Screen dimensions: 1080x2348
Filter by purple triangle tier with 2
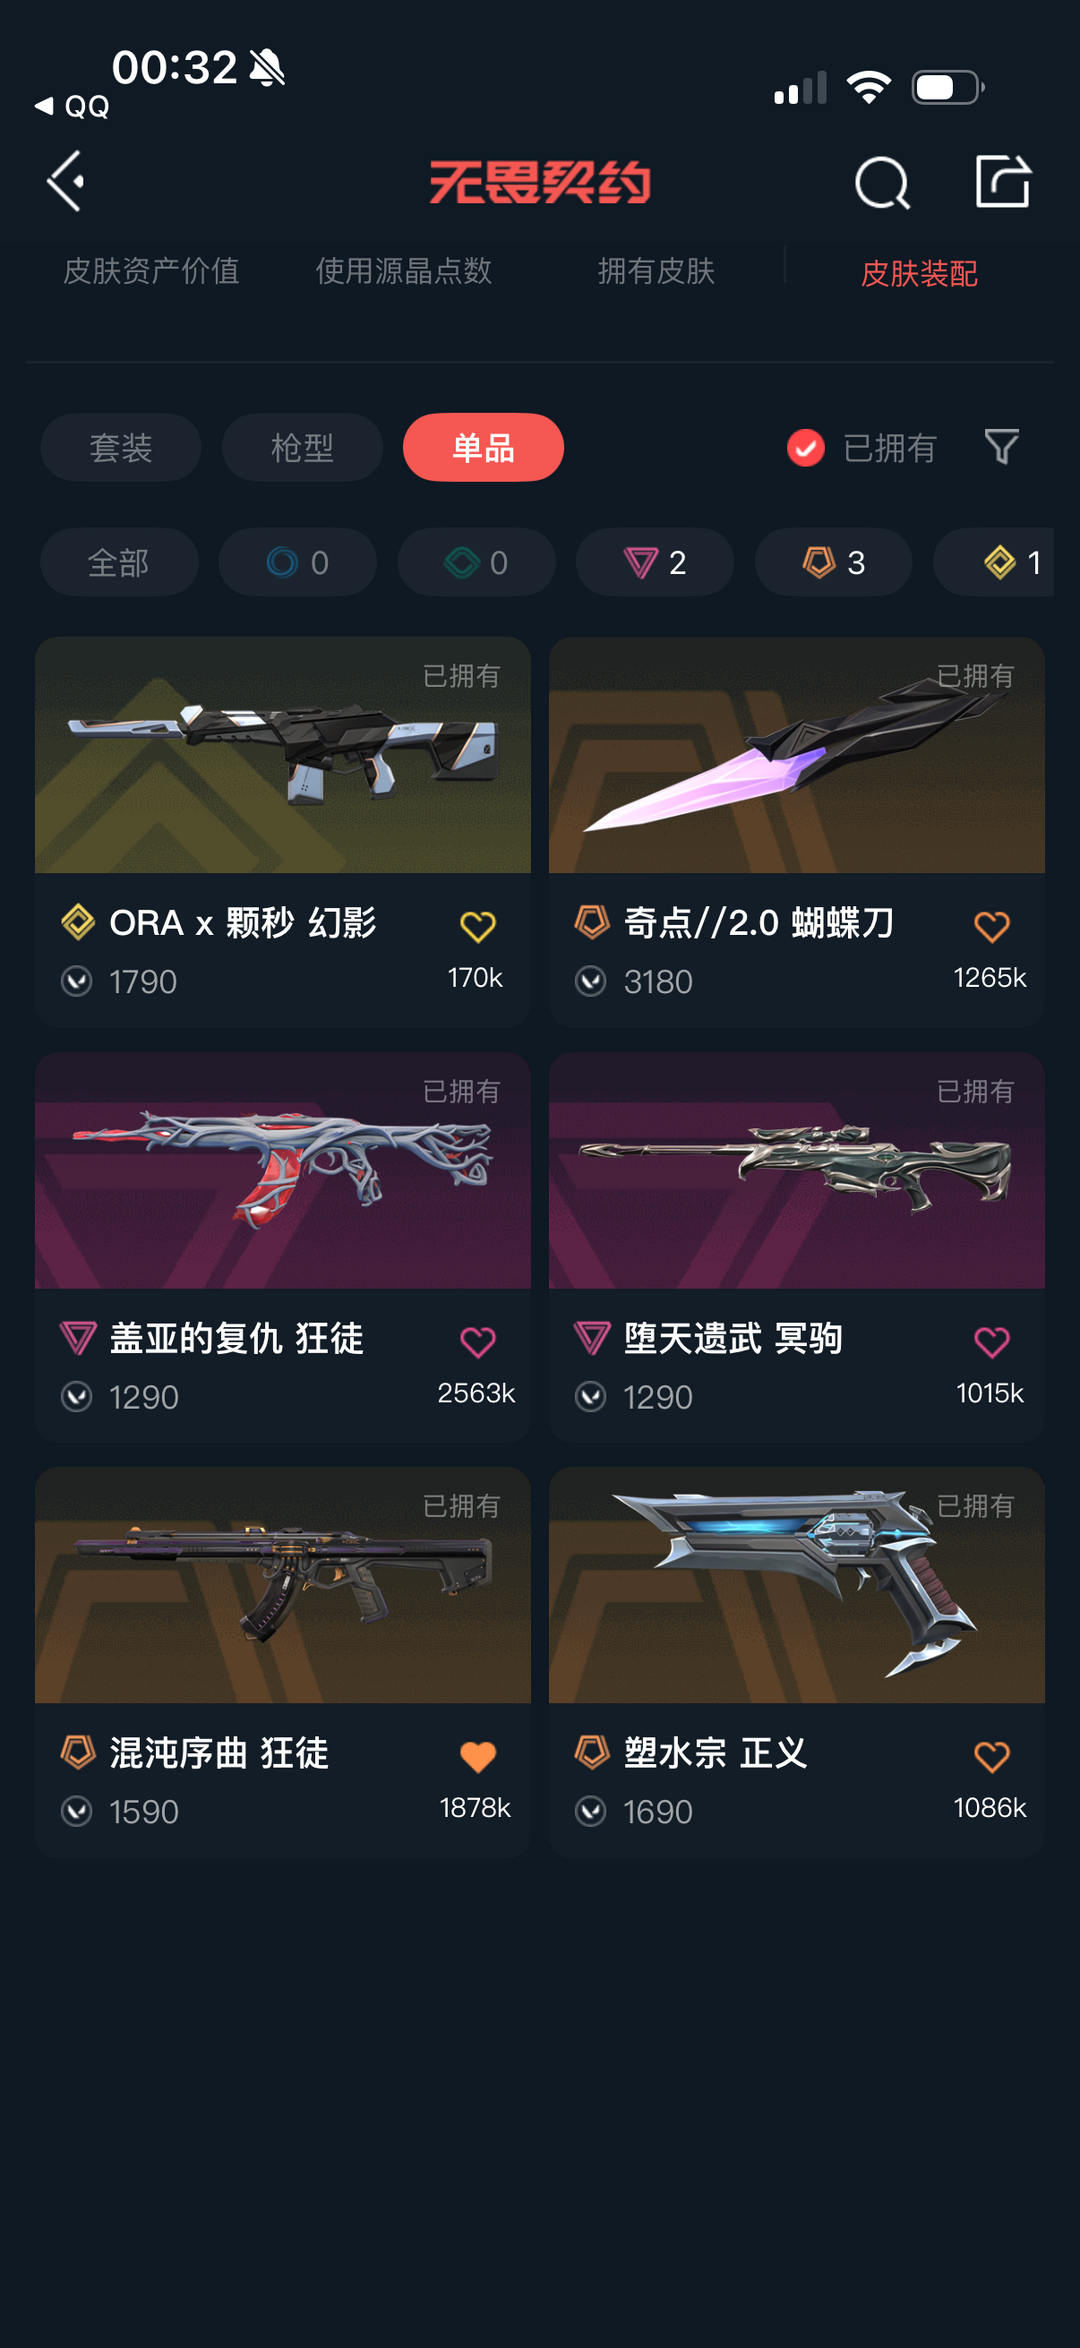click(x=655, y=562)
